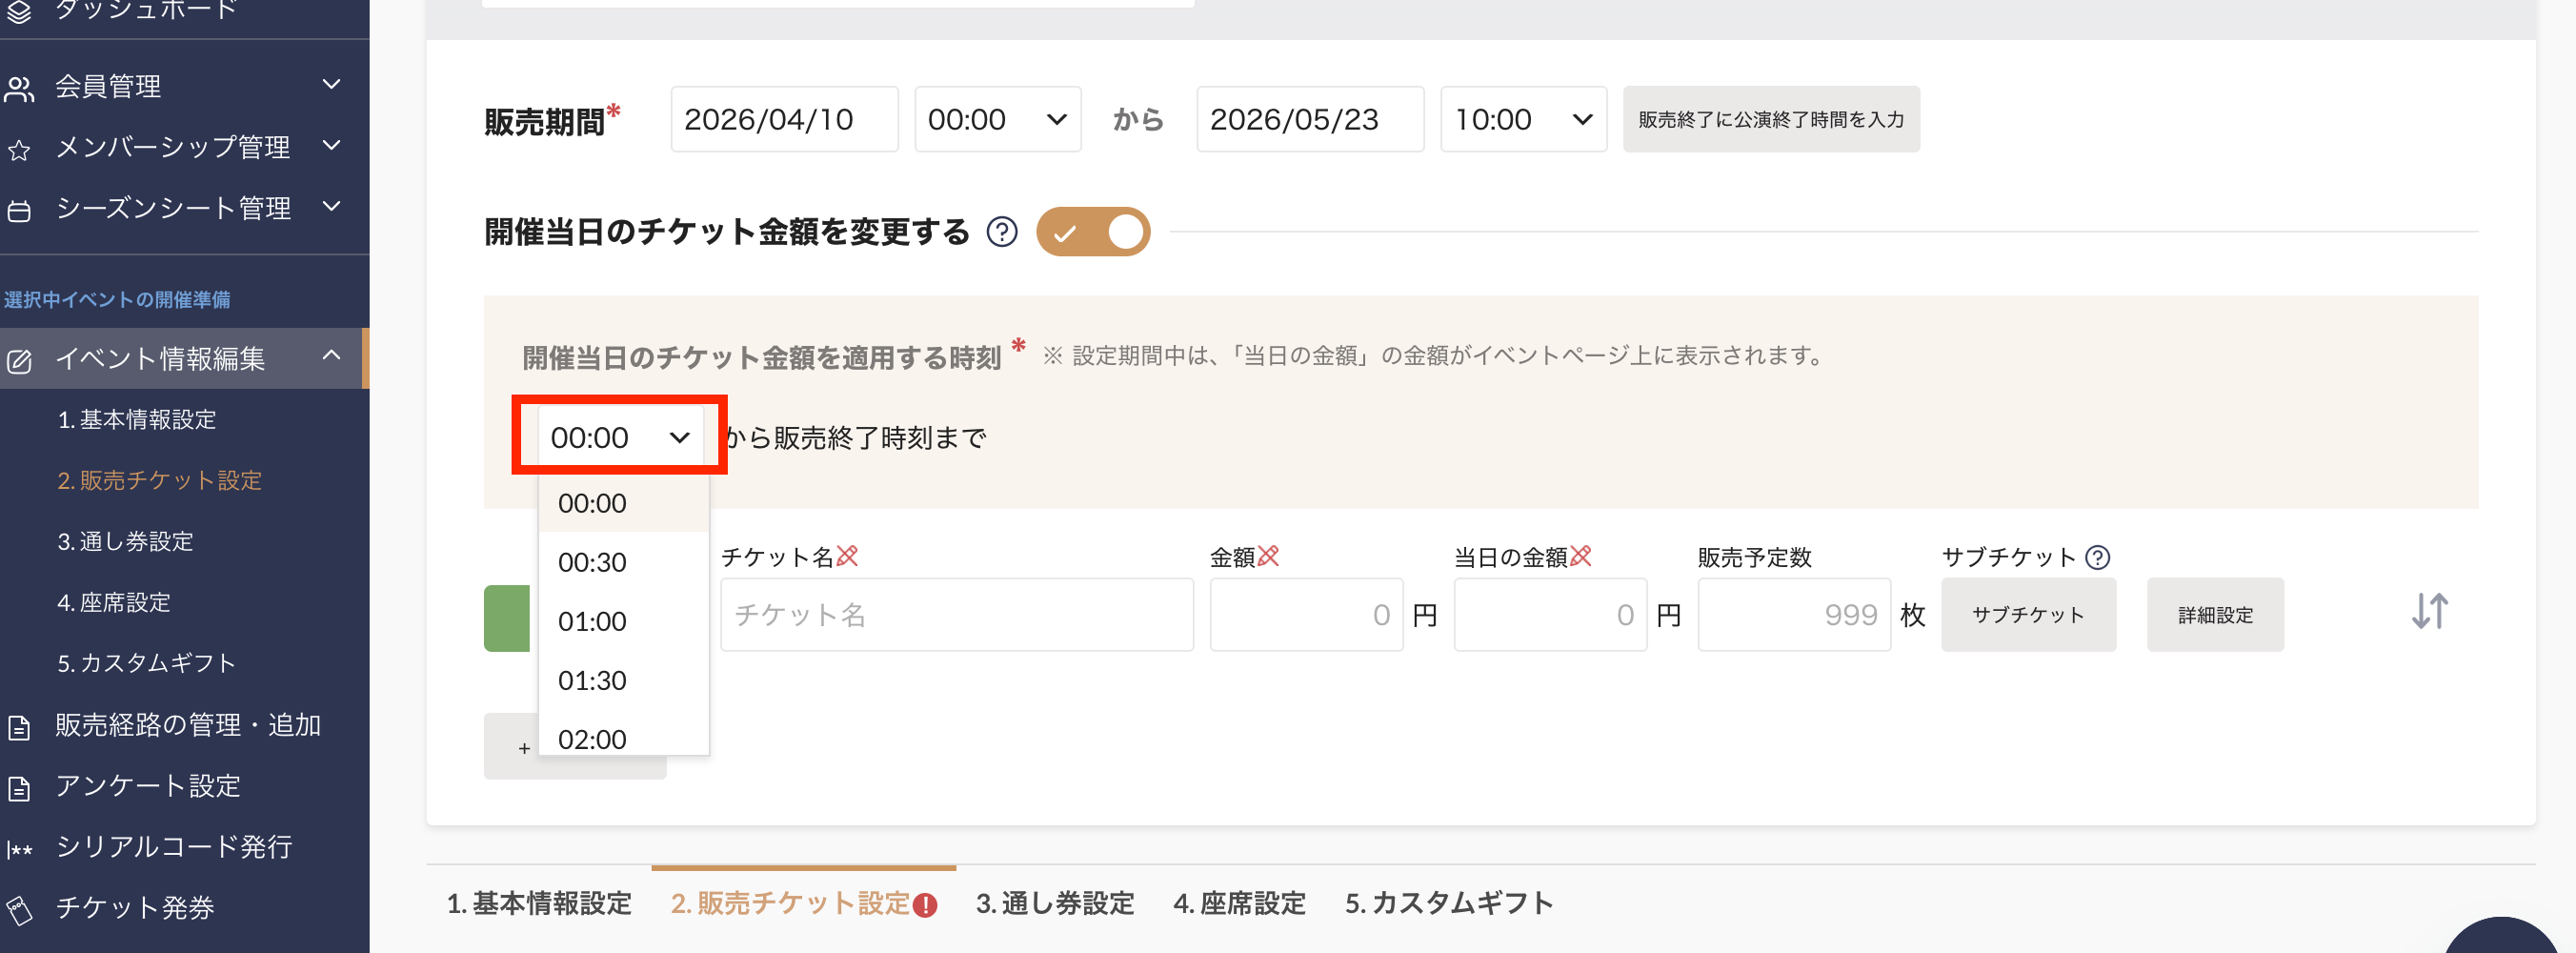Open the sales end time 10:00 dropdown
This screenshot has height=953, width=2576.
(x=1522, y=120)
